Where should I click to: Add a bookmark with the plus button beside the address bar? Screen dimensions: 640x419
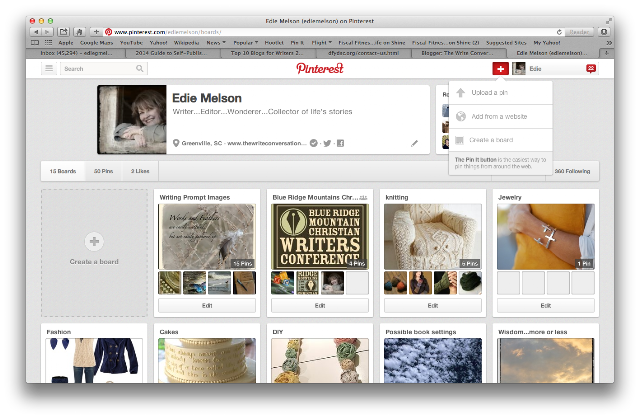point(96,32)
